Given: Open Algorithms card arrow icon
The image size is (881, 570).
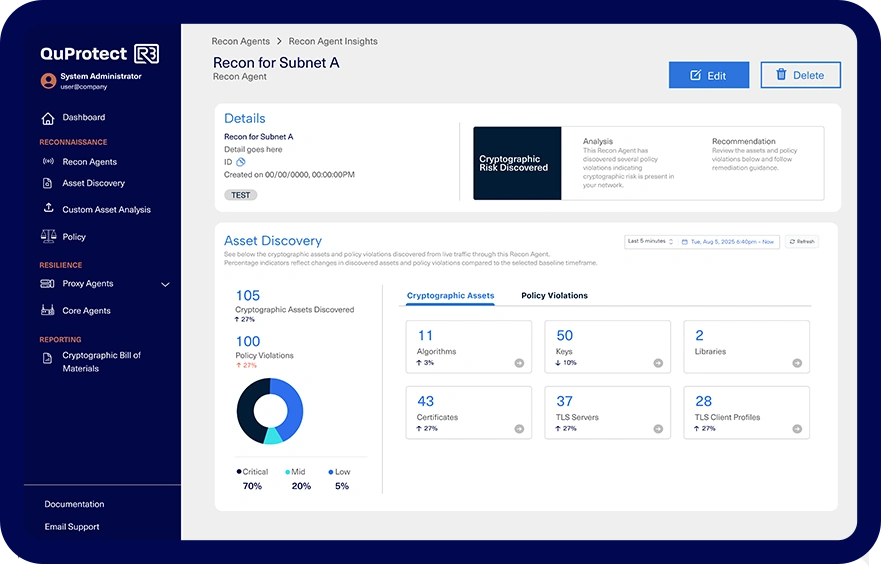Looking at the screenshot, I should (519, 363).
